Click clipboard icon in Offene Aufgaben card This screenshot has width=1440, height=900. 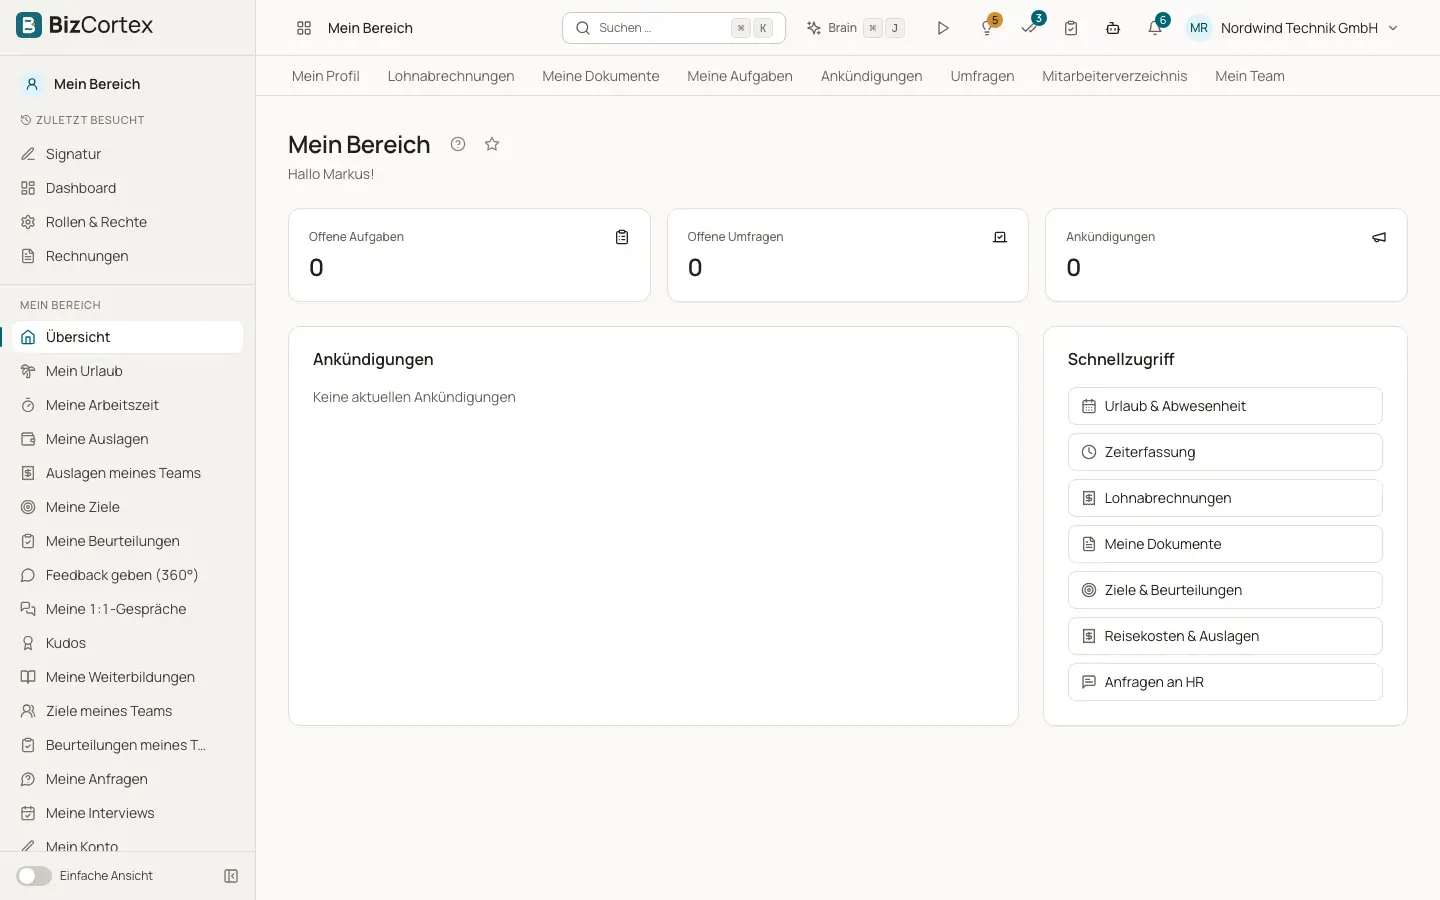tap(622, 237)
